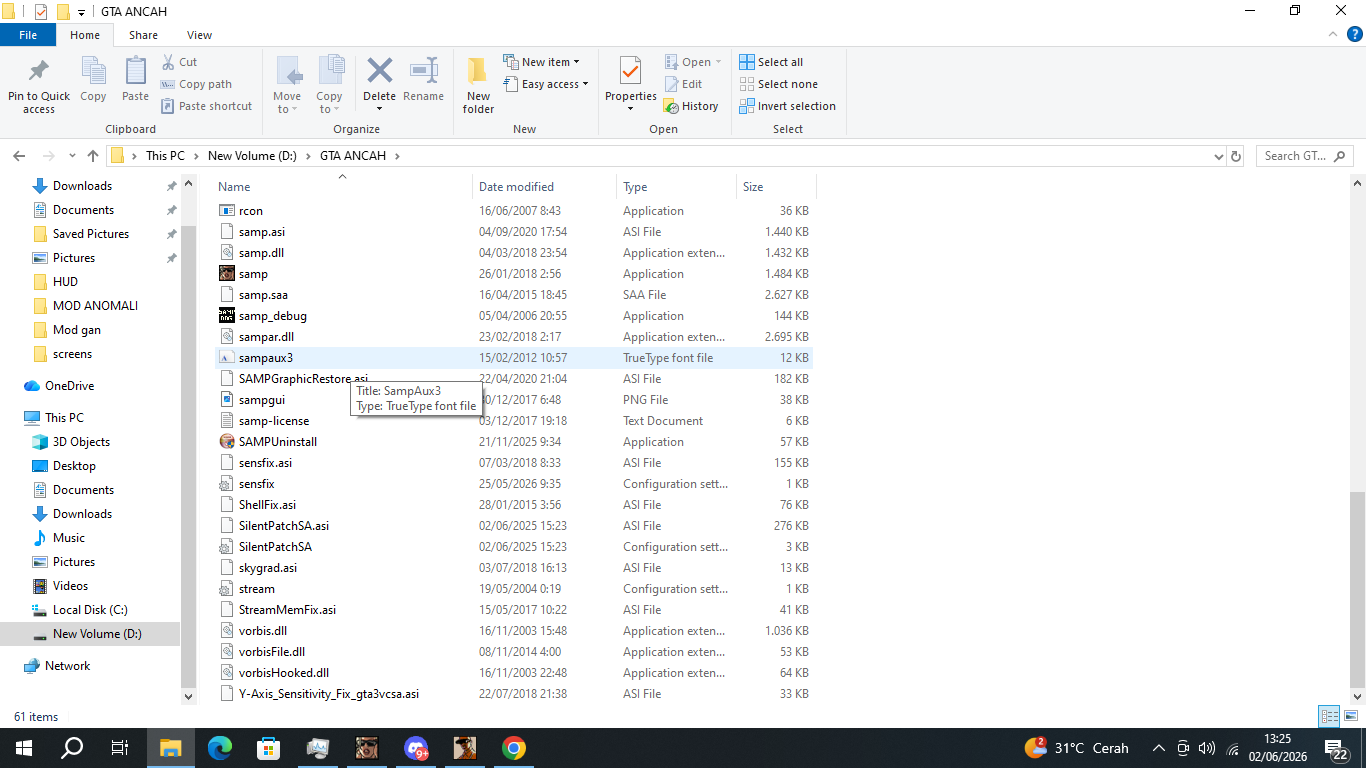Click the Up one level arrow
The image size is (1366, 768).
(93, 156)
